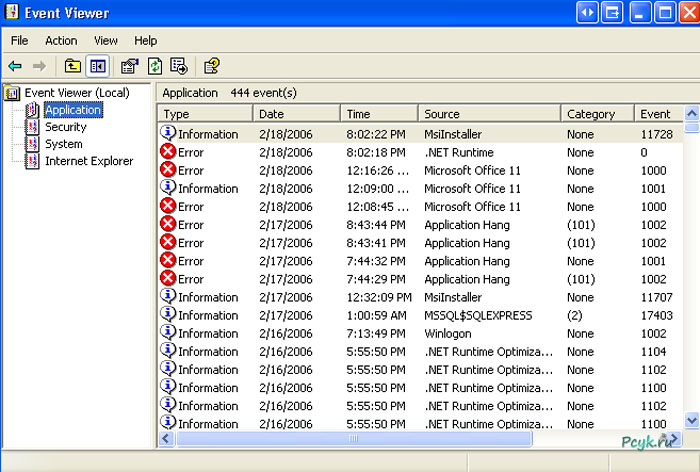Click the error icon on 12:16:26 Office row
Image resolution: width=700 pixels, height=472 pixels.
(x=168, y=170)
